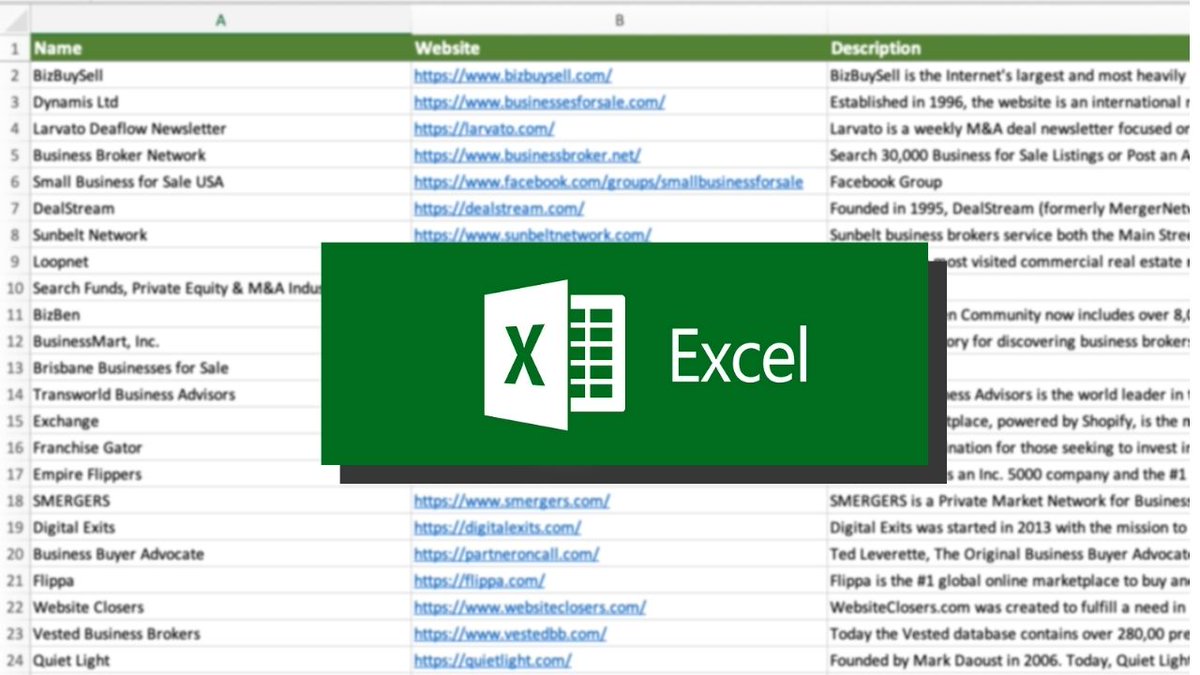Image resolution: width=1200 pixels, height=675 pixels.
Task: Select the Empire Flippers cell
Action: [185, 474]
